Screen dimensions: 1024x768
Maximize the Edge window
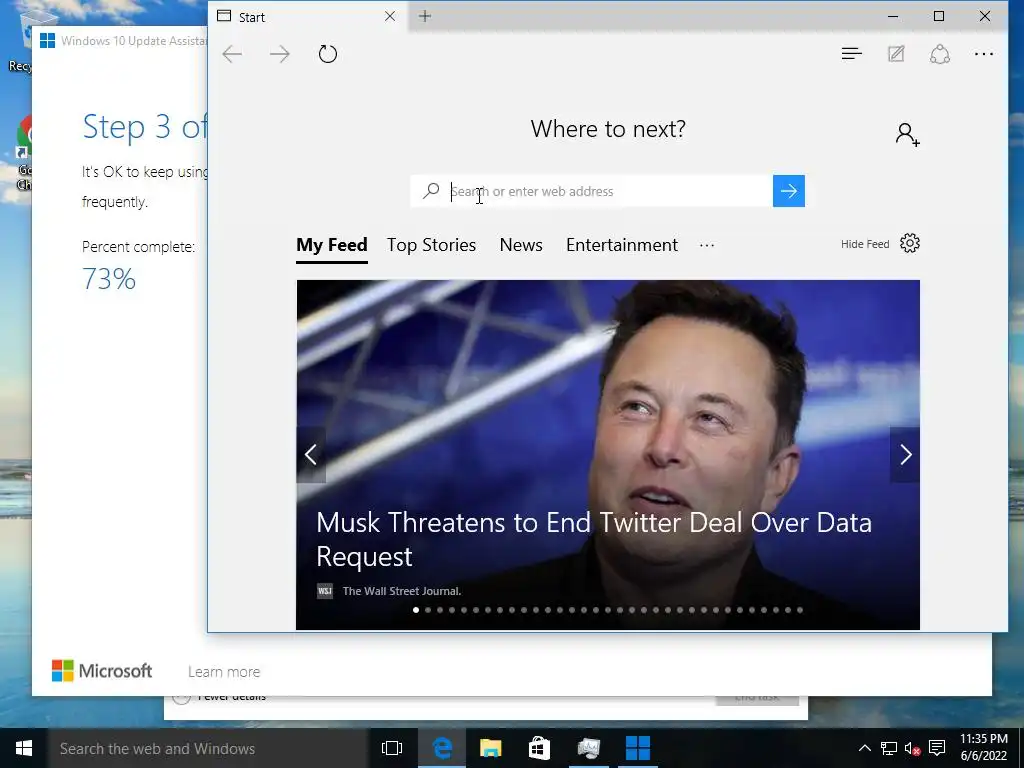click(x=938, y=16)
